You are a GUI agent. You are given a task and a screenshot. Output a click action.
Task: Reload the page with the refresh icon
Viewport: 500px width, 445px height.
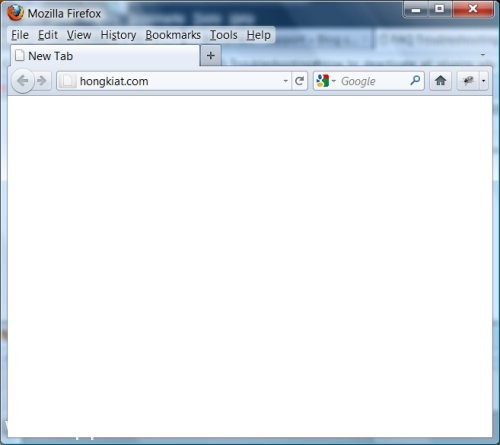tap(299, 81)
